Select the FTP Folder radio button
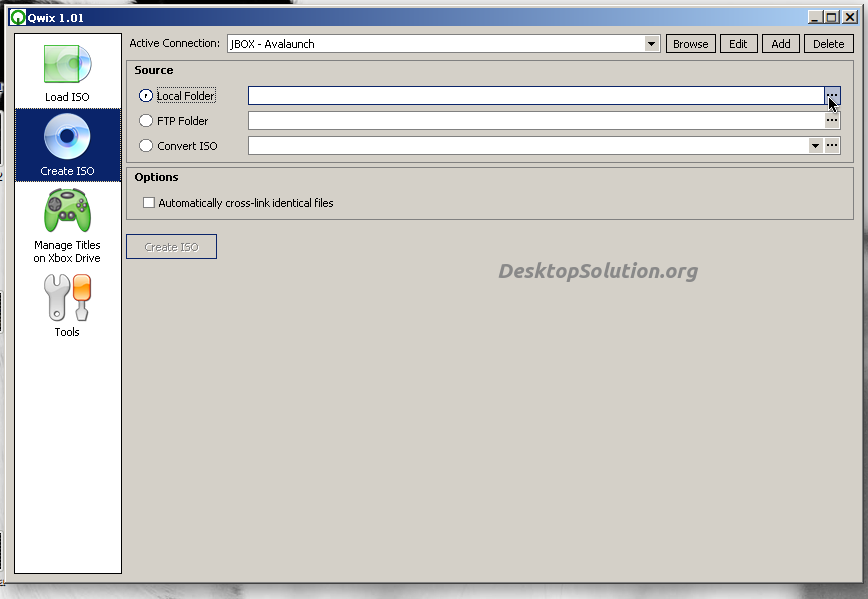This screenshot has height=599, width=868. pos(146,120)
